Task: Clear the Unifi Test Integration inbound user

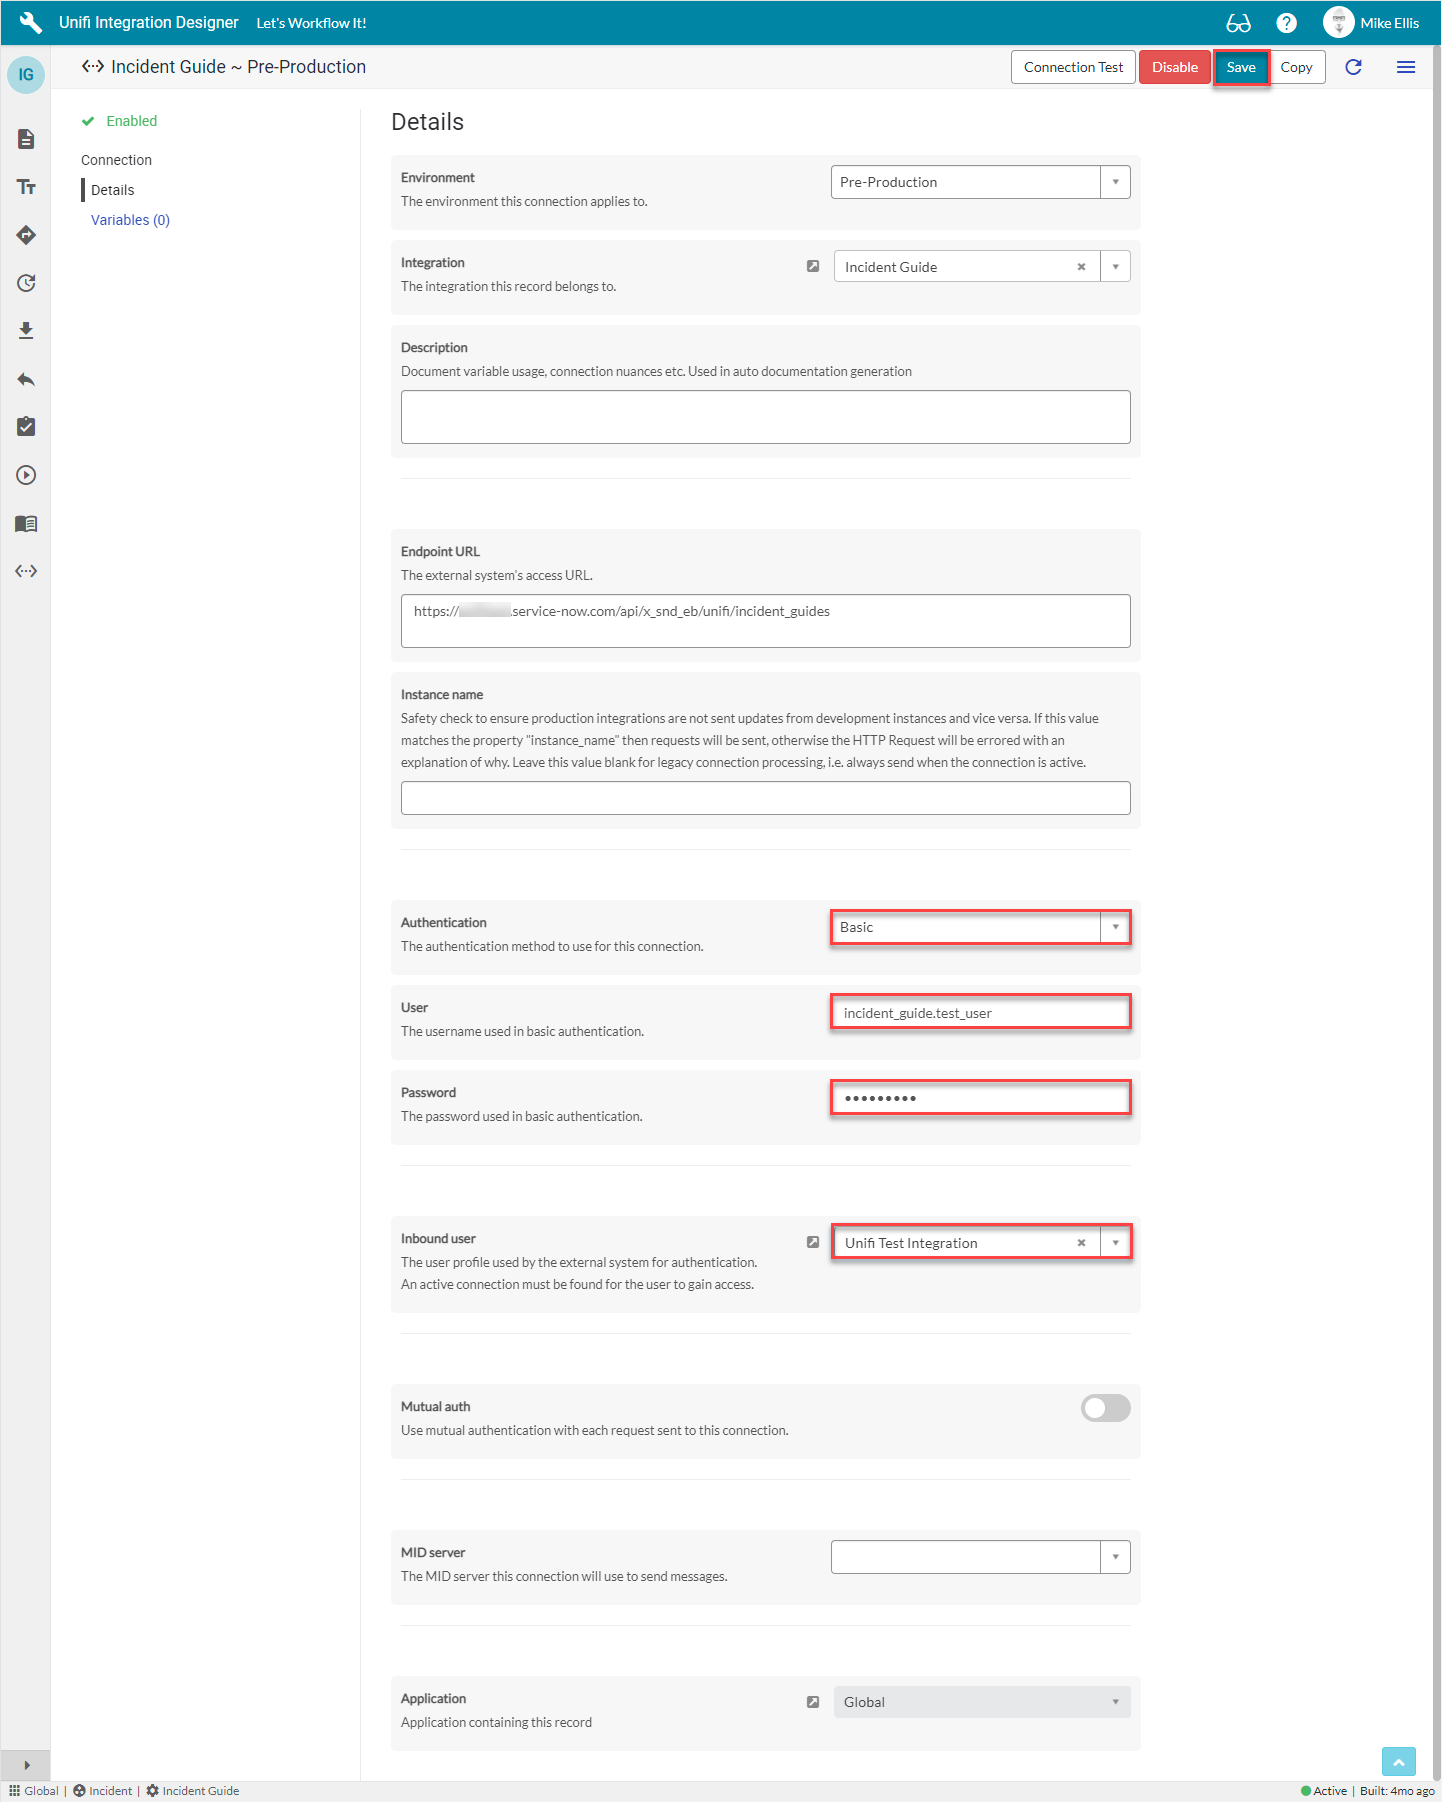Action: pyautogui.click(x=1081, y=1243)
